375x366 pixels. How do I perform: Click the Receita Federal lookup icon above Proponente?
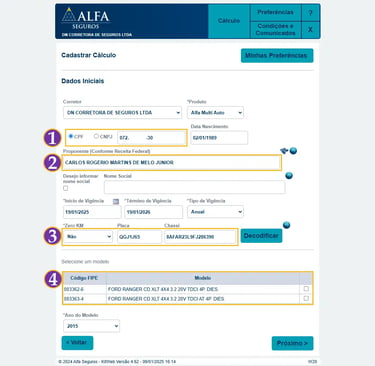pos(284,151)
